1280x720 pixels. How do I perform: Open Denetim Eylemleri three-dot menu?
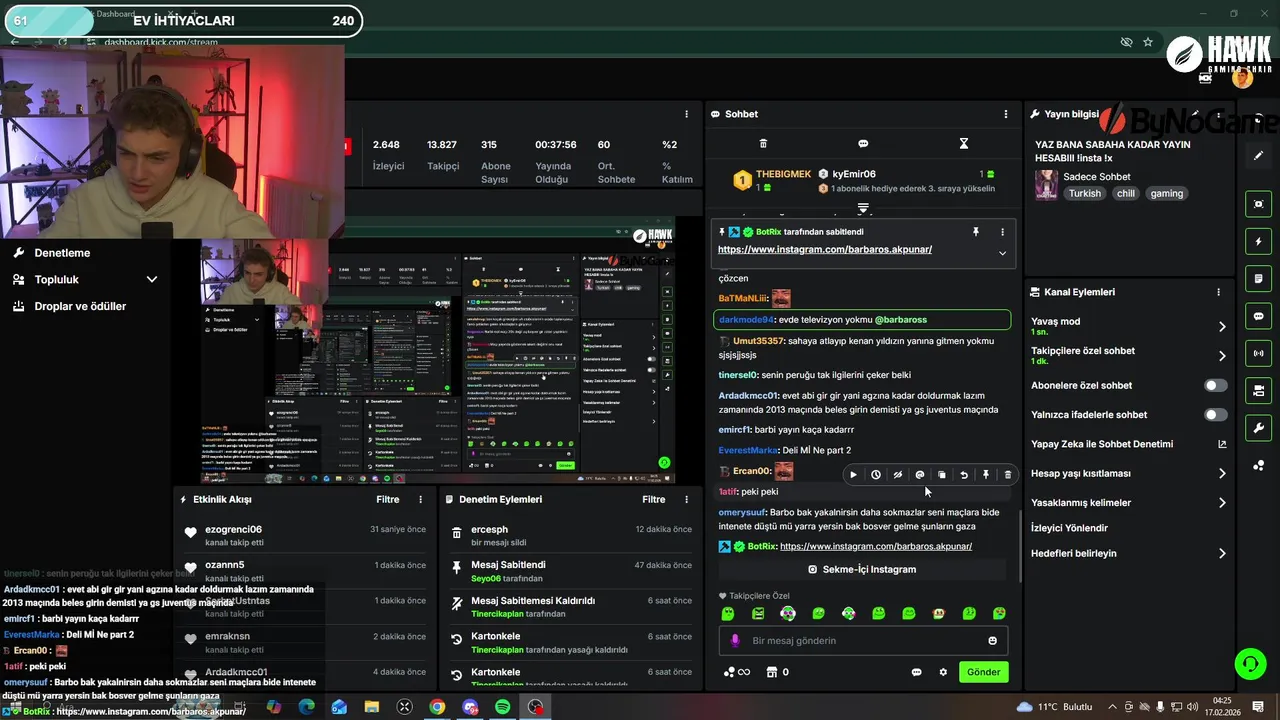click(x=686, y=499)
